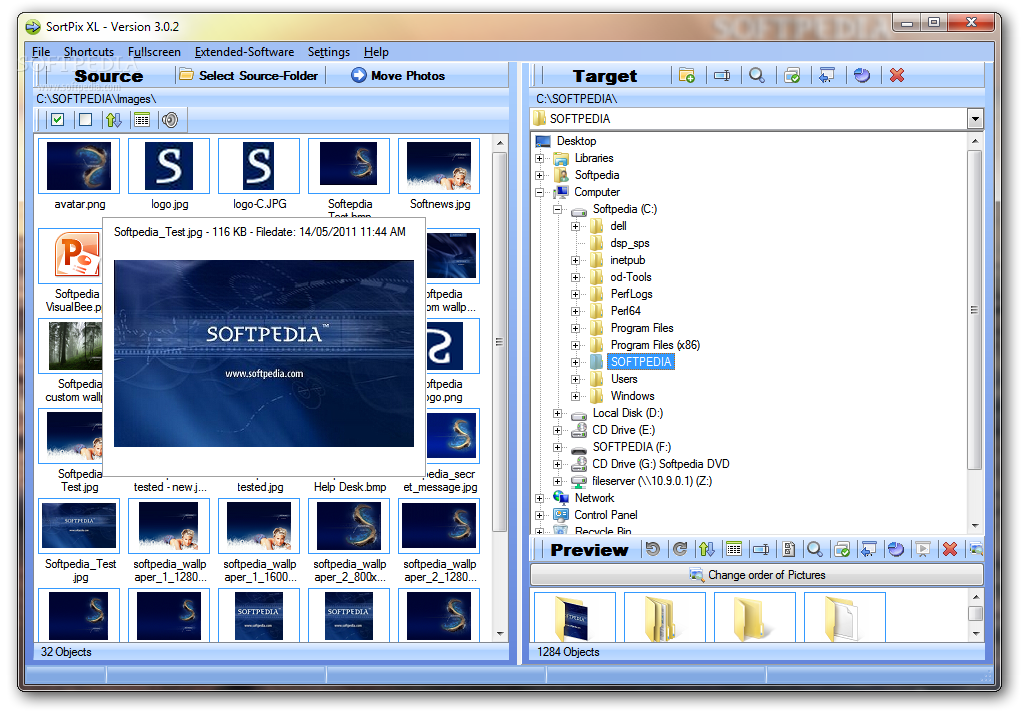Click the blue arrow board icon in Target toolbar

tap(826, 76)
